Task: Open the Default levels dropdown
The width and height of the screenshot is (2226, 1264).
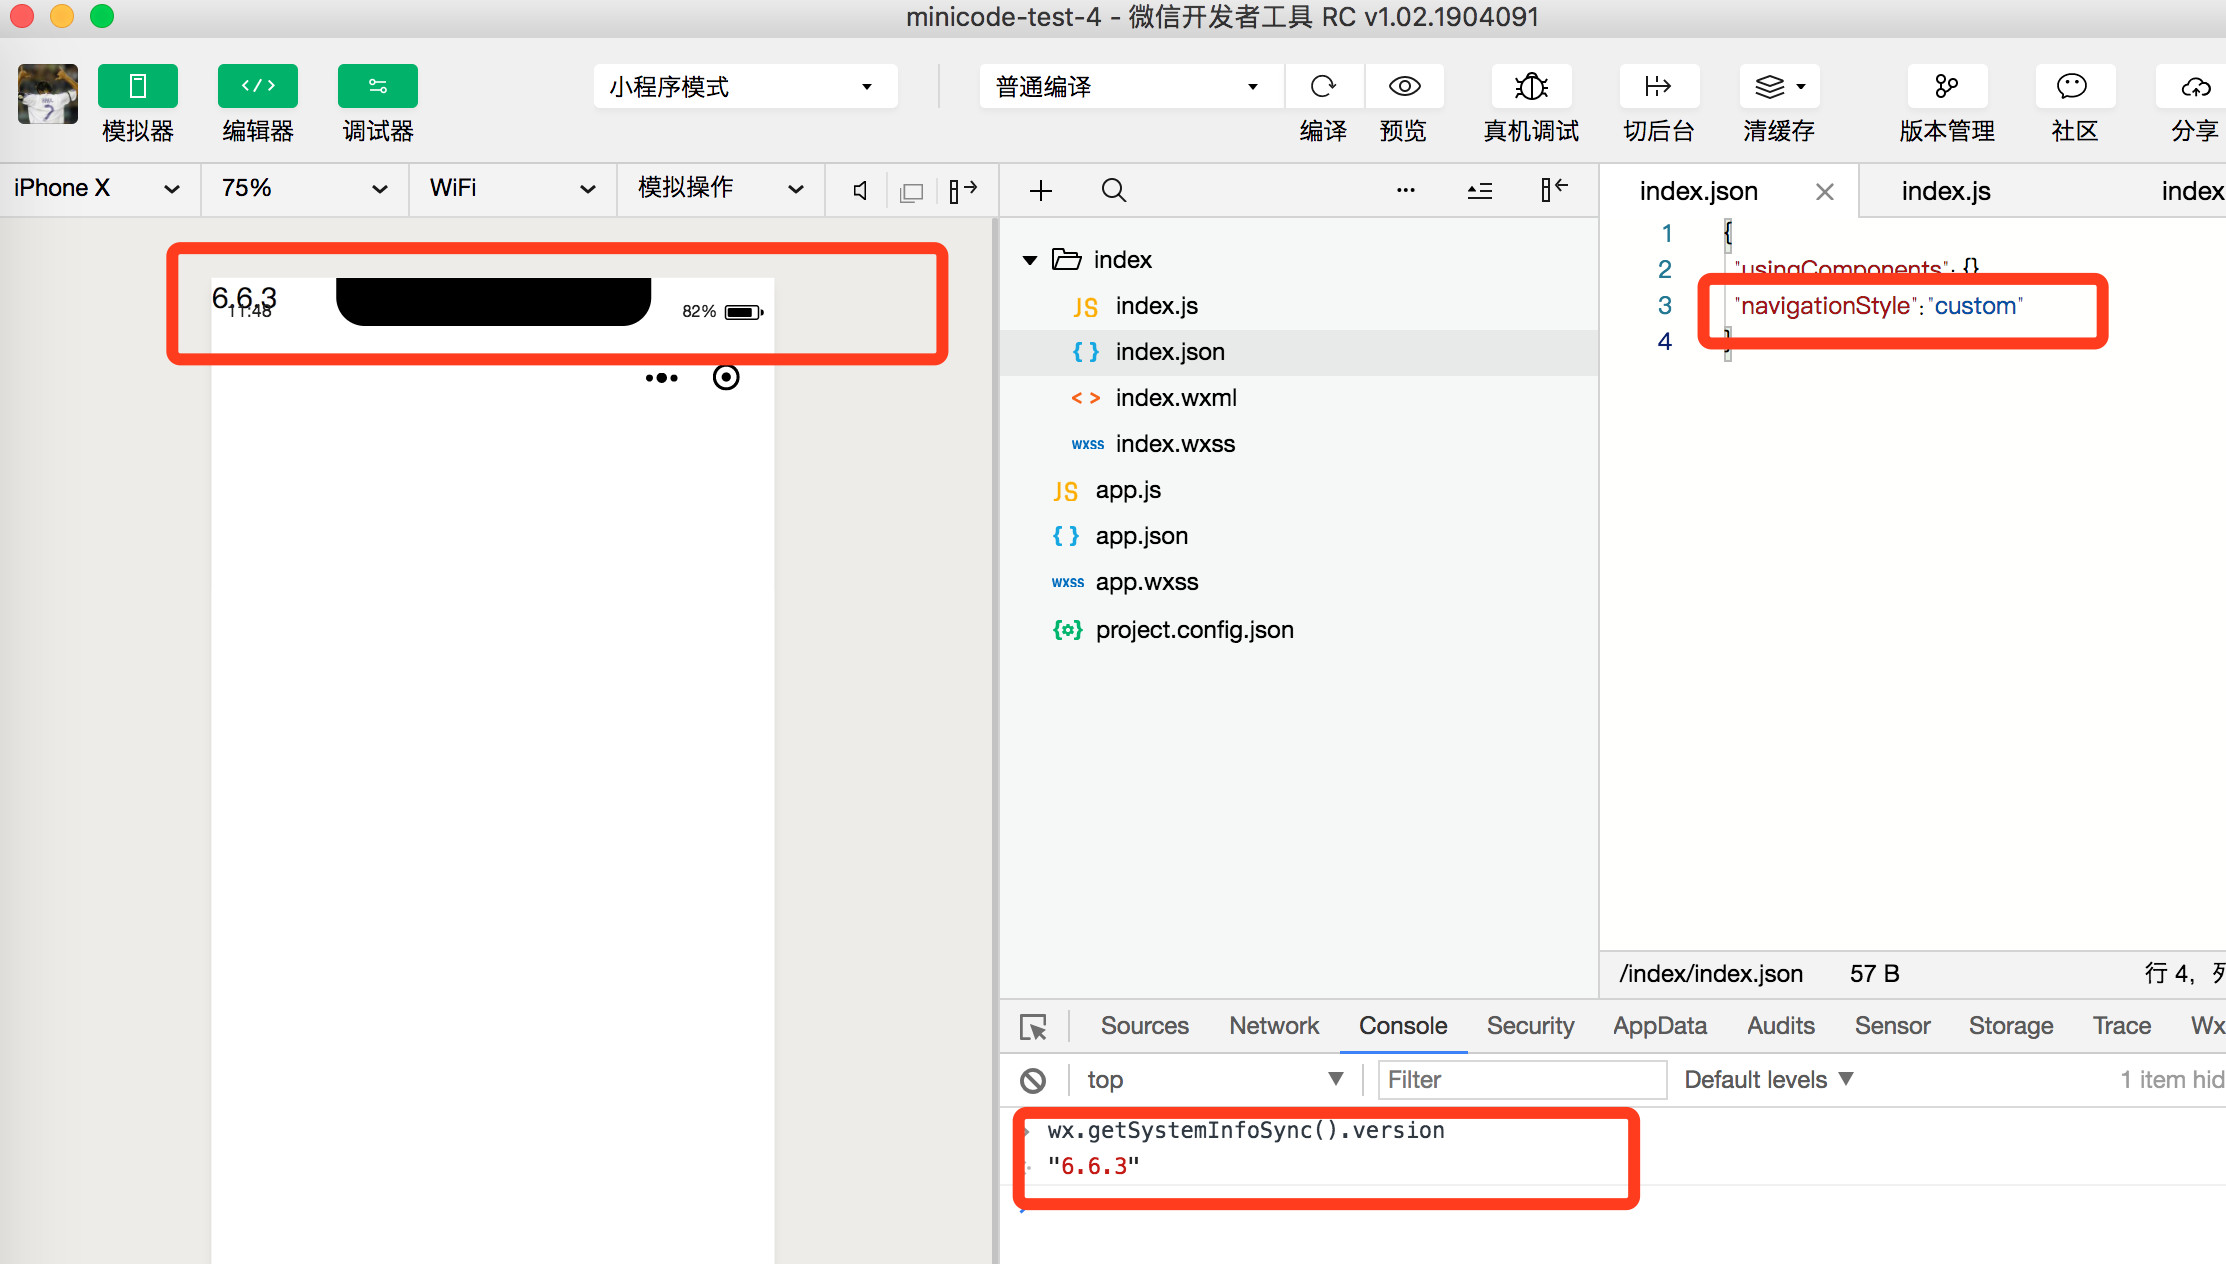Action: pyautogui.click(x=1769, y=1080)
